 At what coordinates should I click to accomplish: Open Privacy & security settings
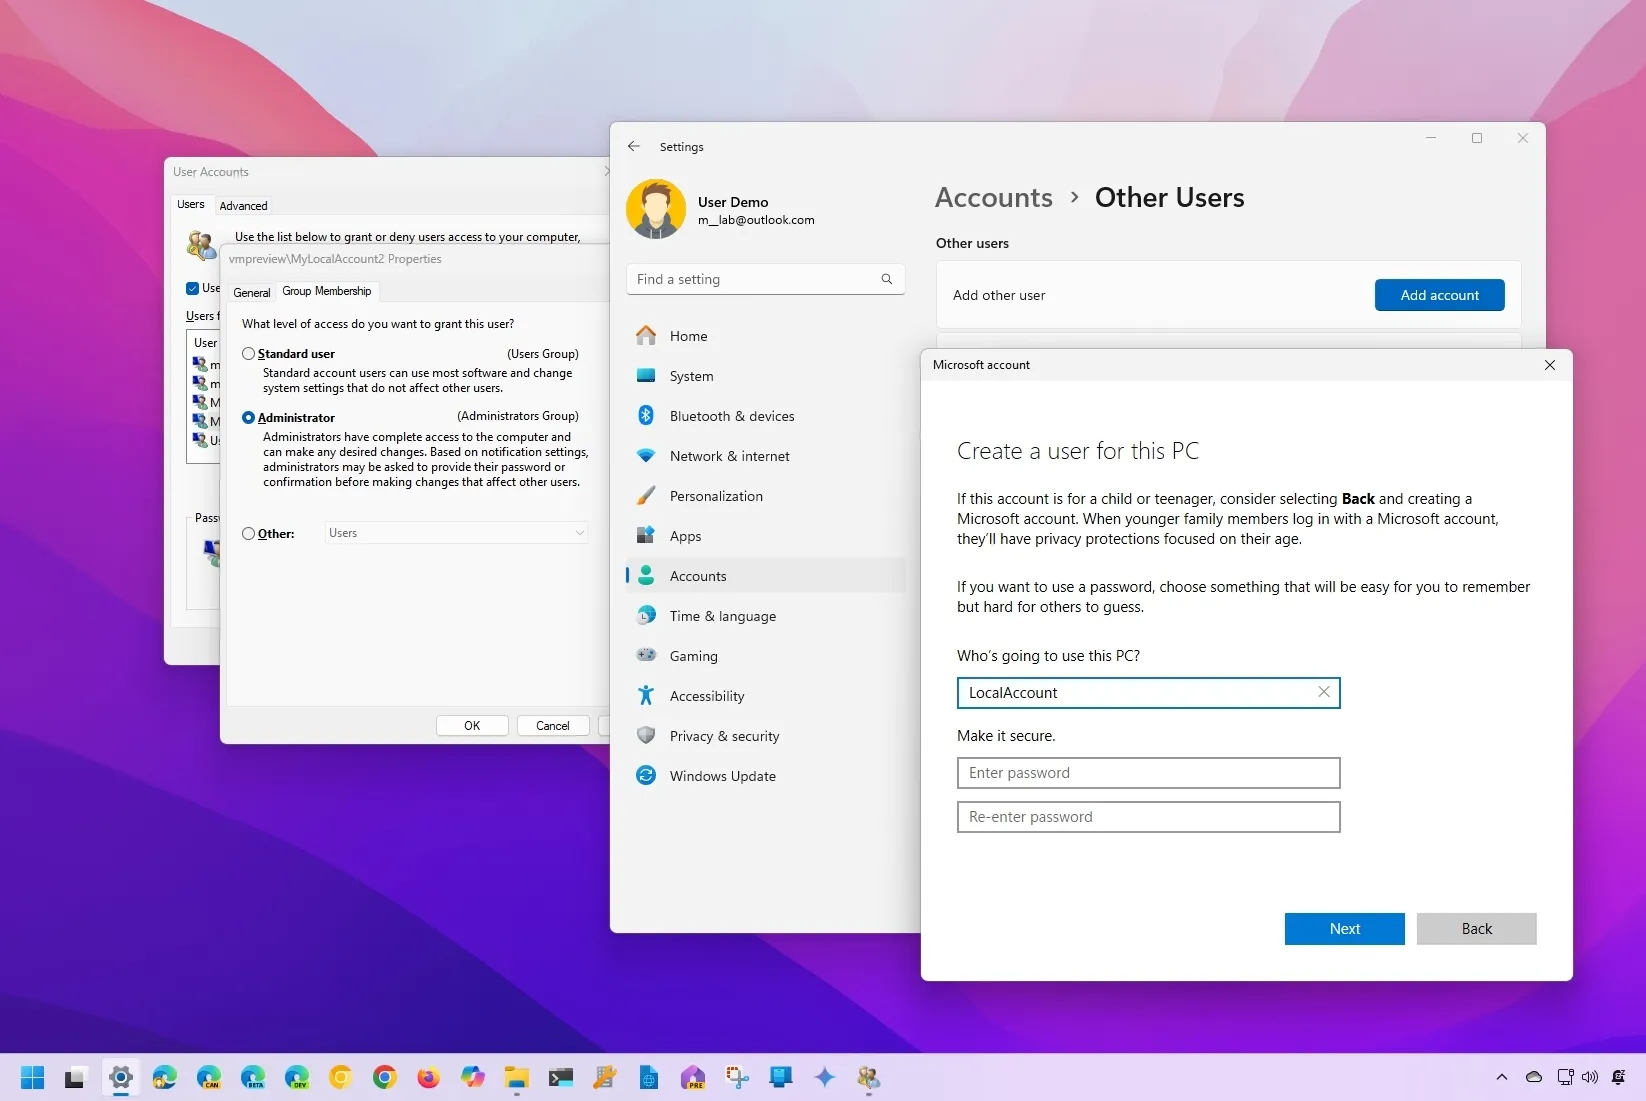(725, 735)
